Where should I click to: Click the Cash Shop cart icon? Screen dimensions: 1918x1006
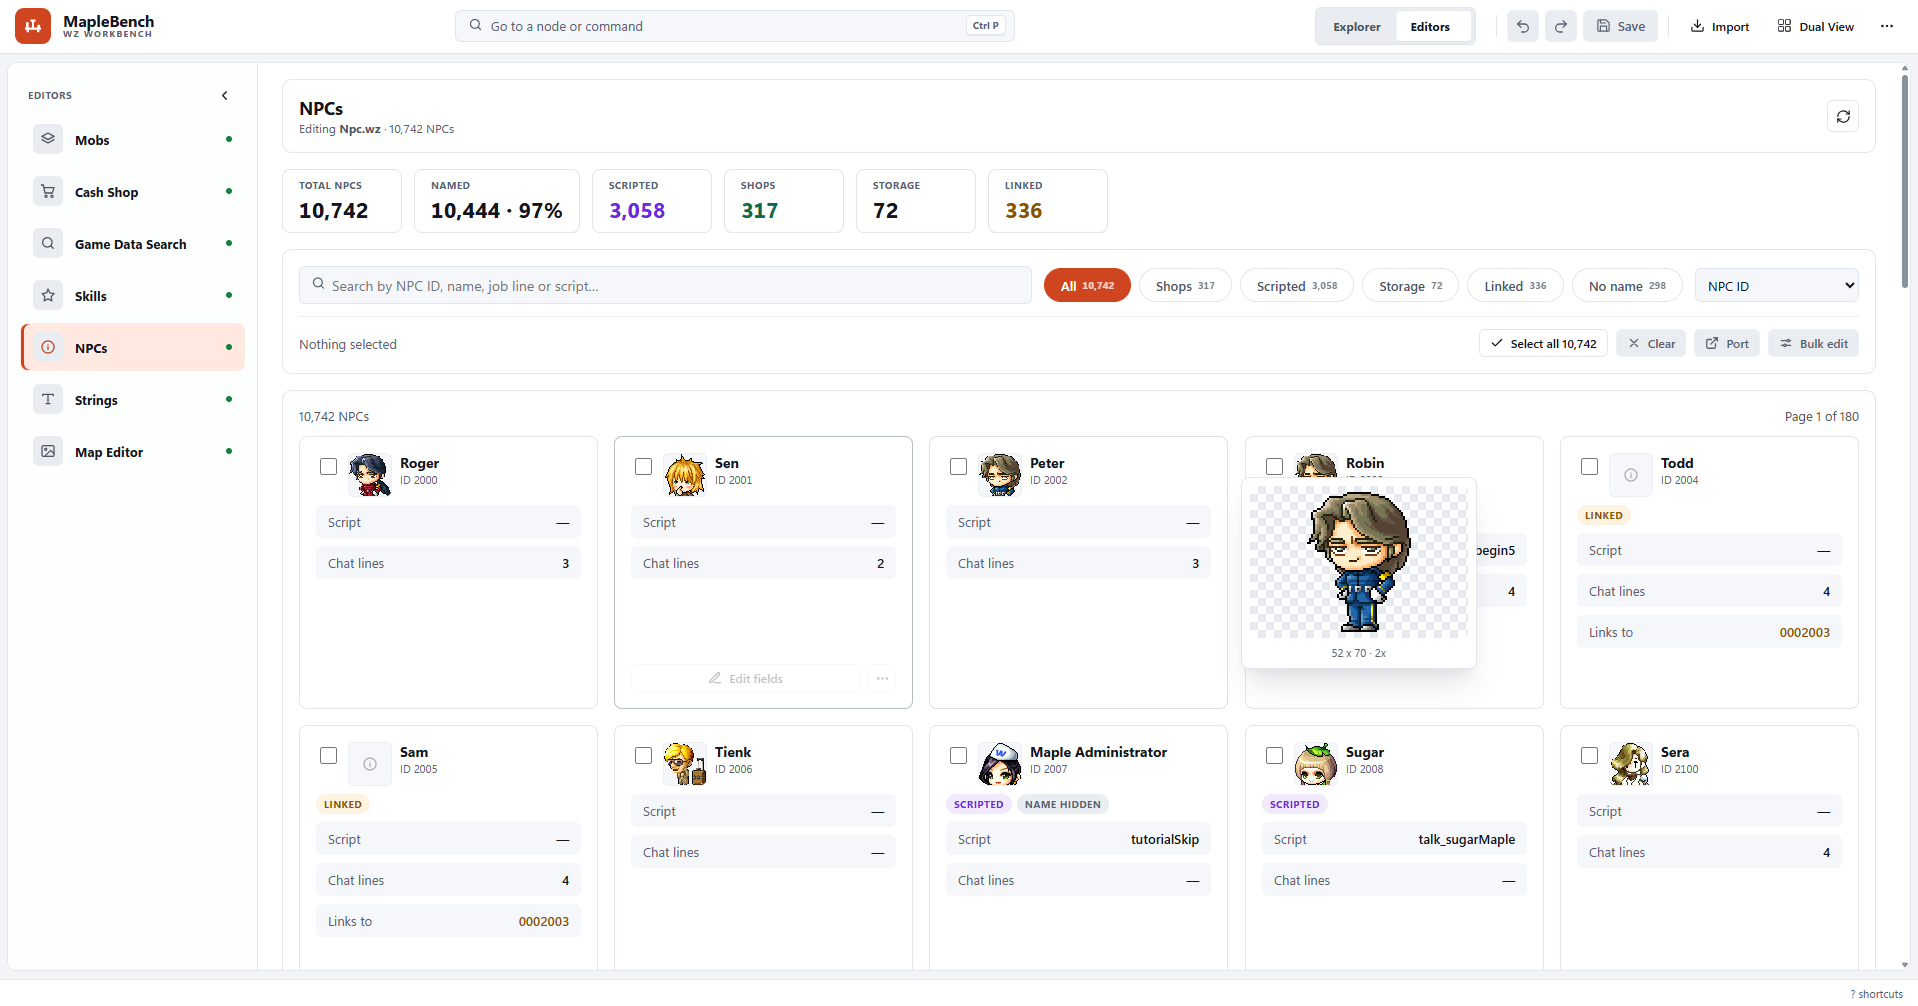(x=48, y=191)
